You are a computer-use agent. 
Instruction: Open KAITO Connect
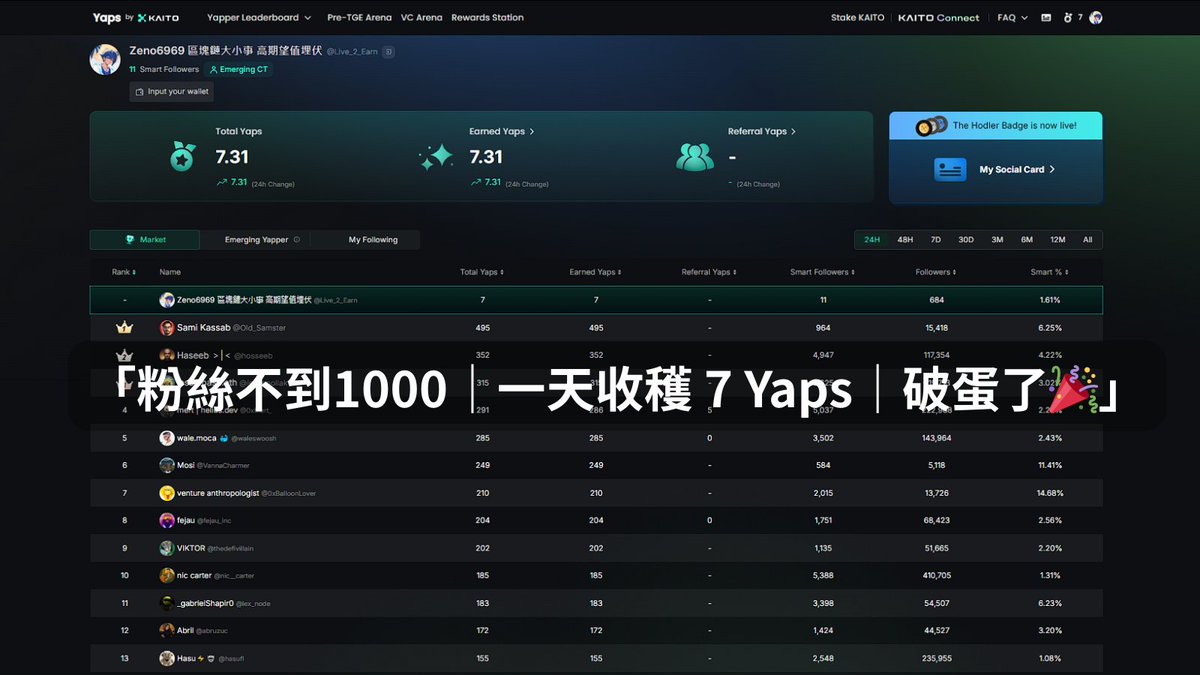point(938,17)
